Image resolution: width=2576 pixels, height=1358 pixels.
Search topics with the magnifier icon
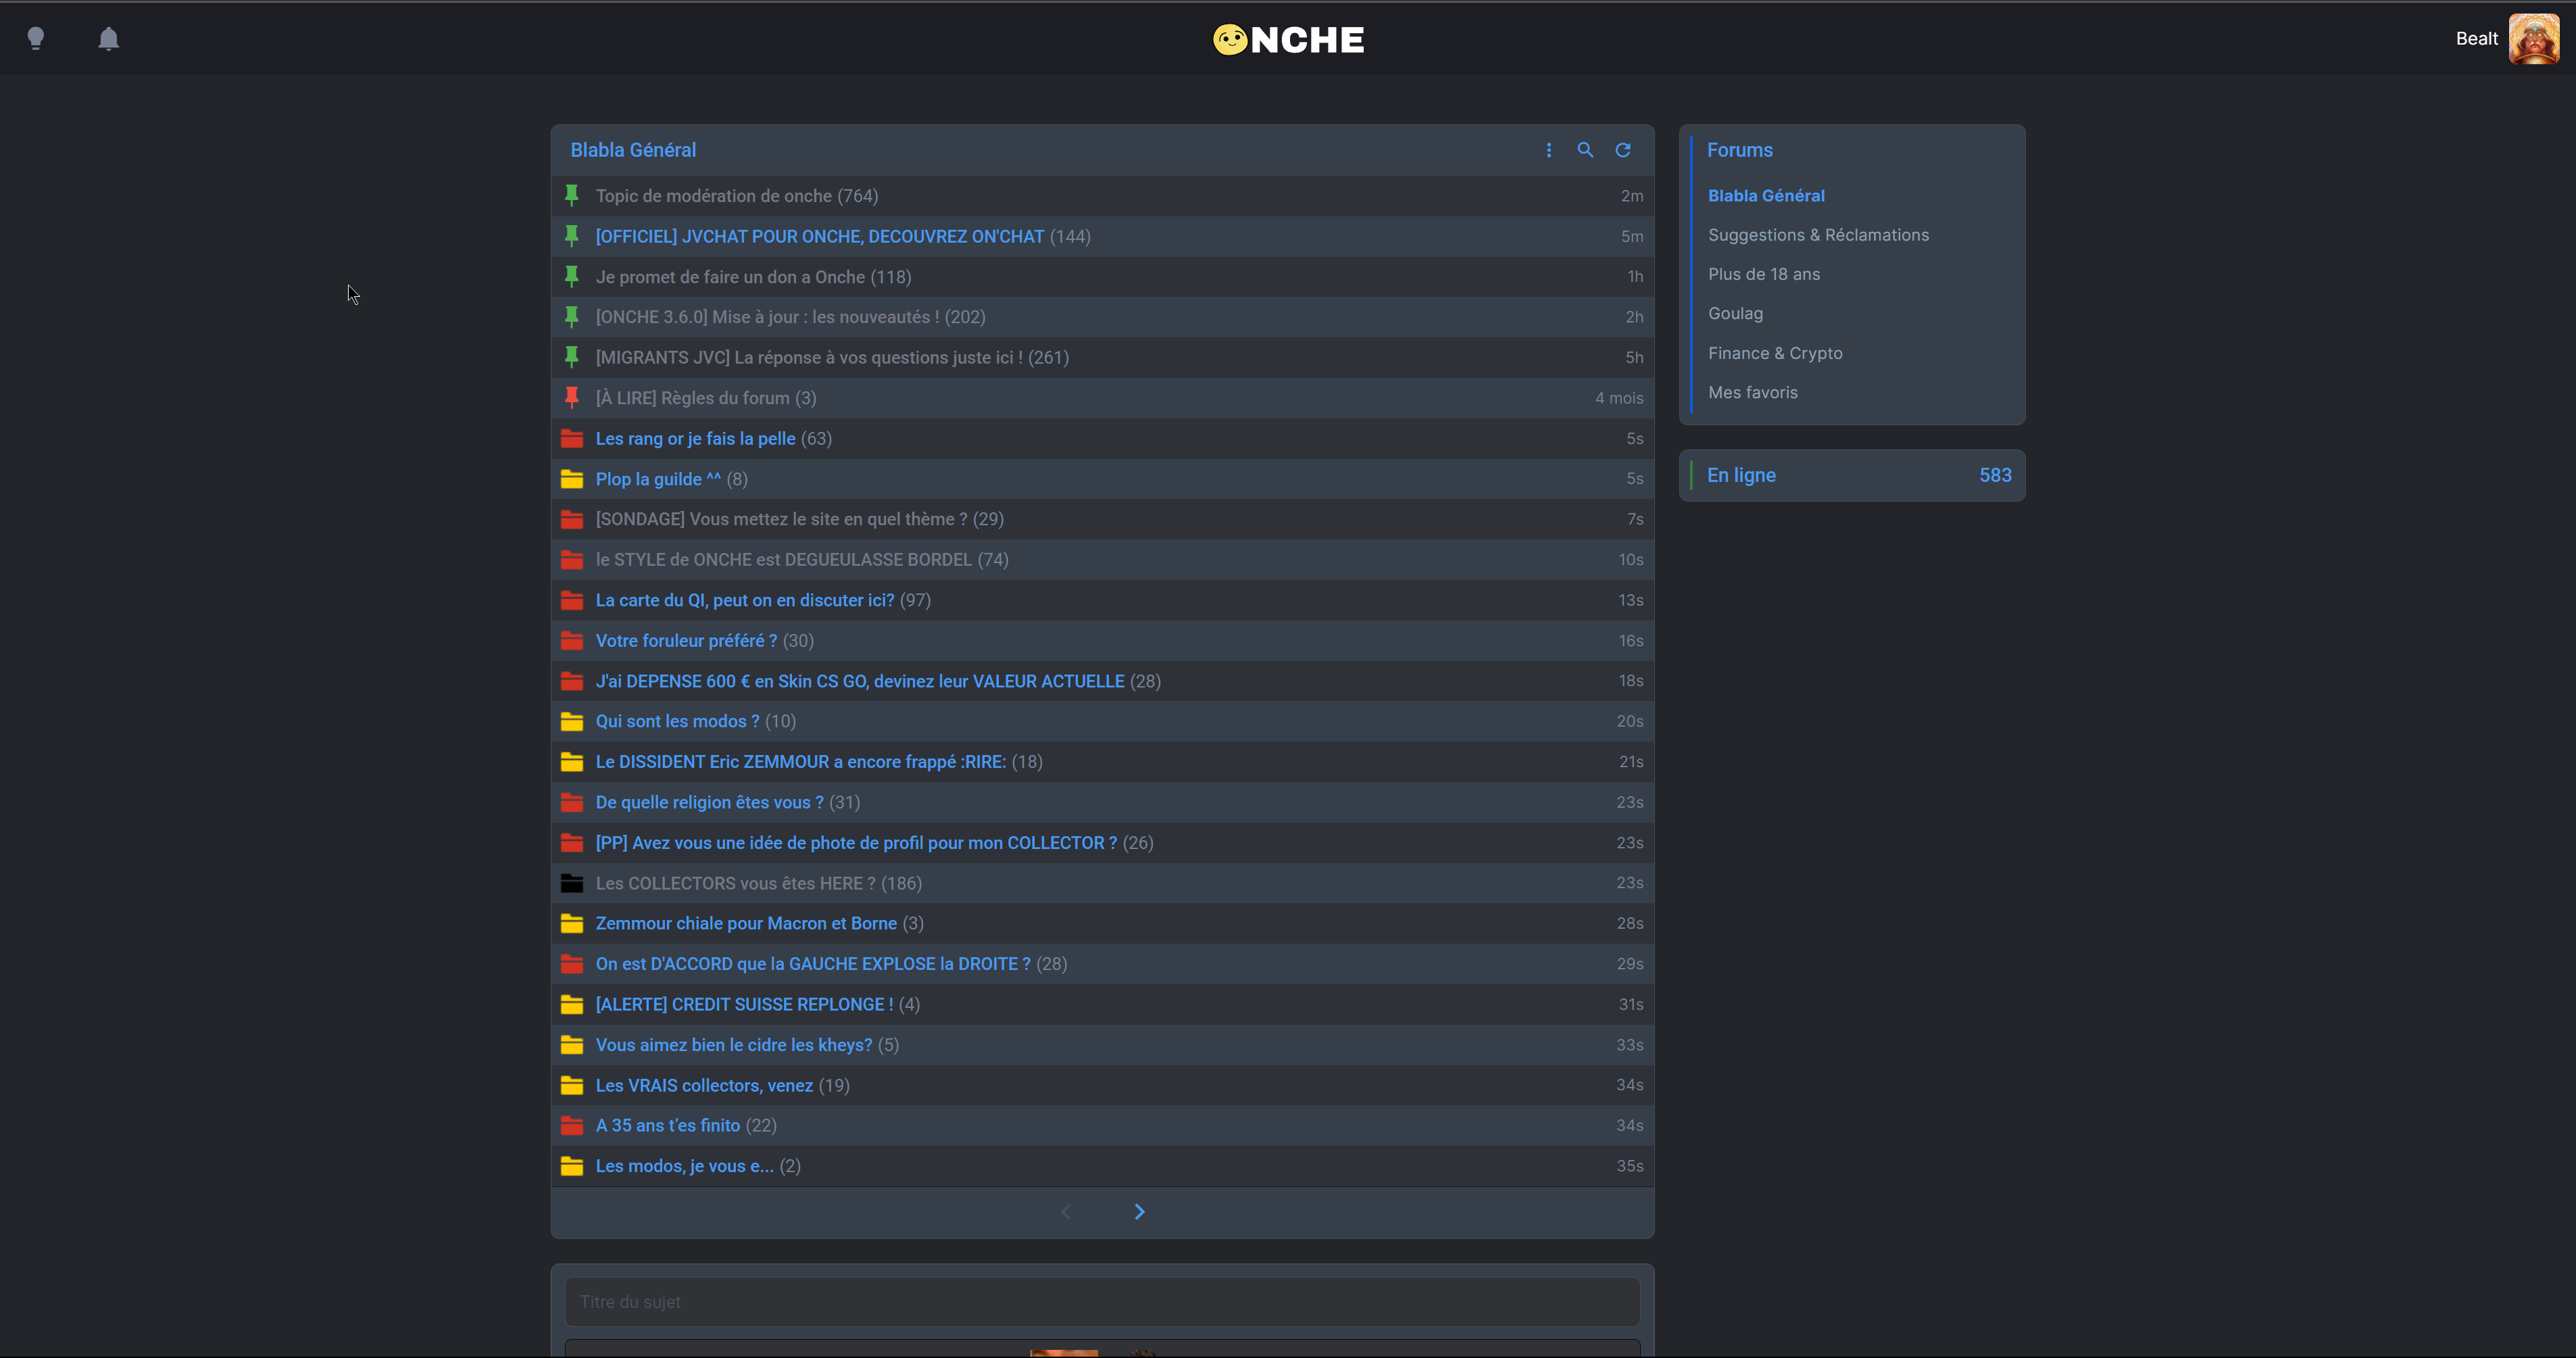(1585, 150)
